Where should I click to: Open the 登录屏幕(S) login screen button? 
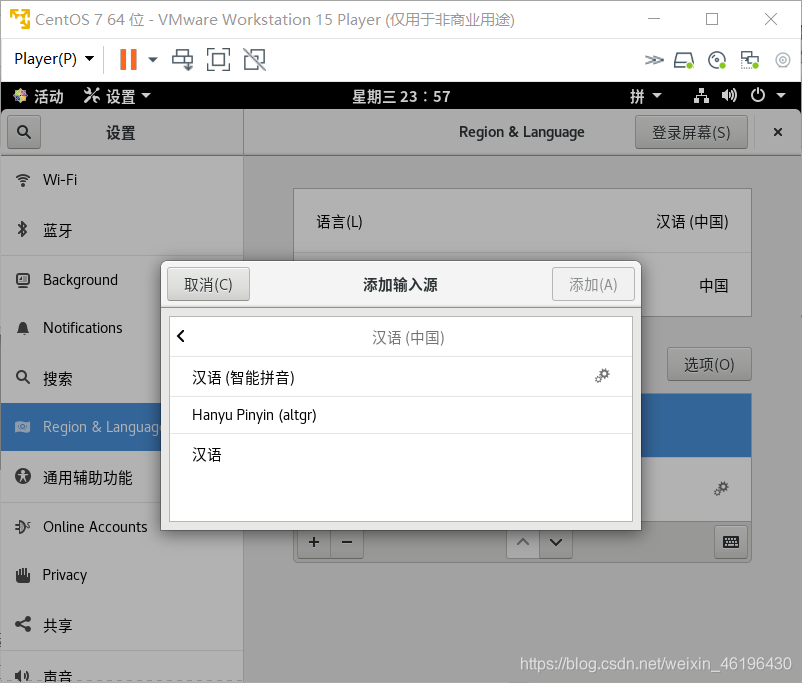coord(691,133)
